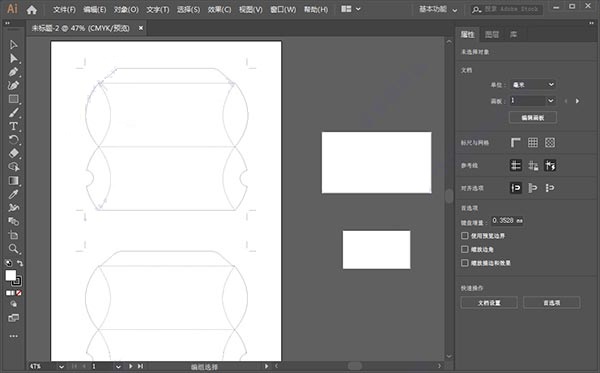This screenshot has height=373, width=600.
Task: Go to Illustrator Home screen
Action: (32, 10)
